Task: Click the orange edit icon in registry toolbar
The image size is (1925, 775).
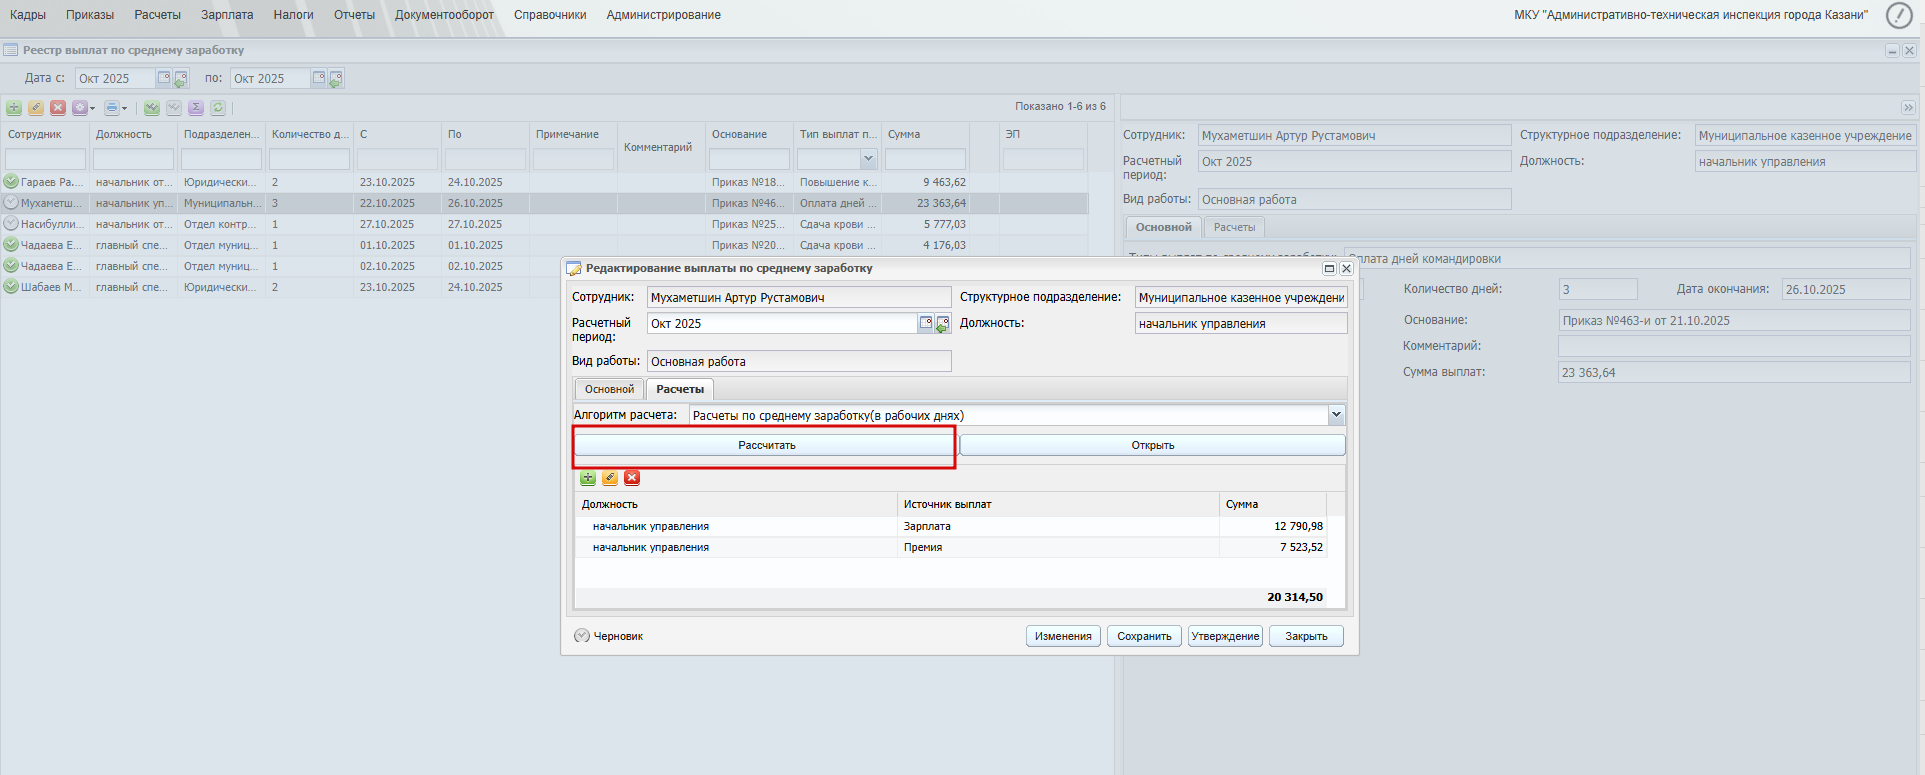Action: click(x=36, y=108)
